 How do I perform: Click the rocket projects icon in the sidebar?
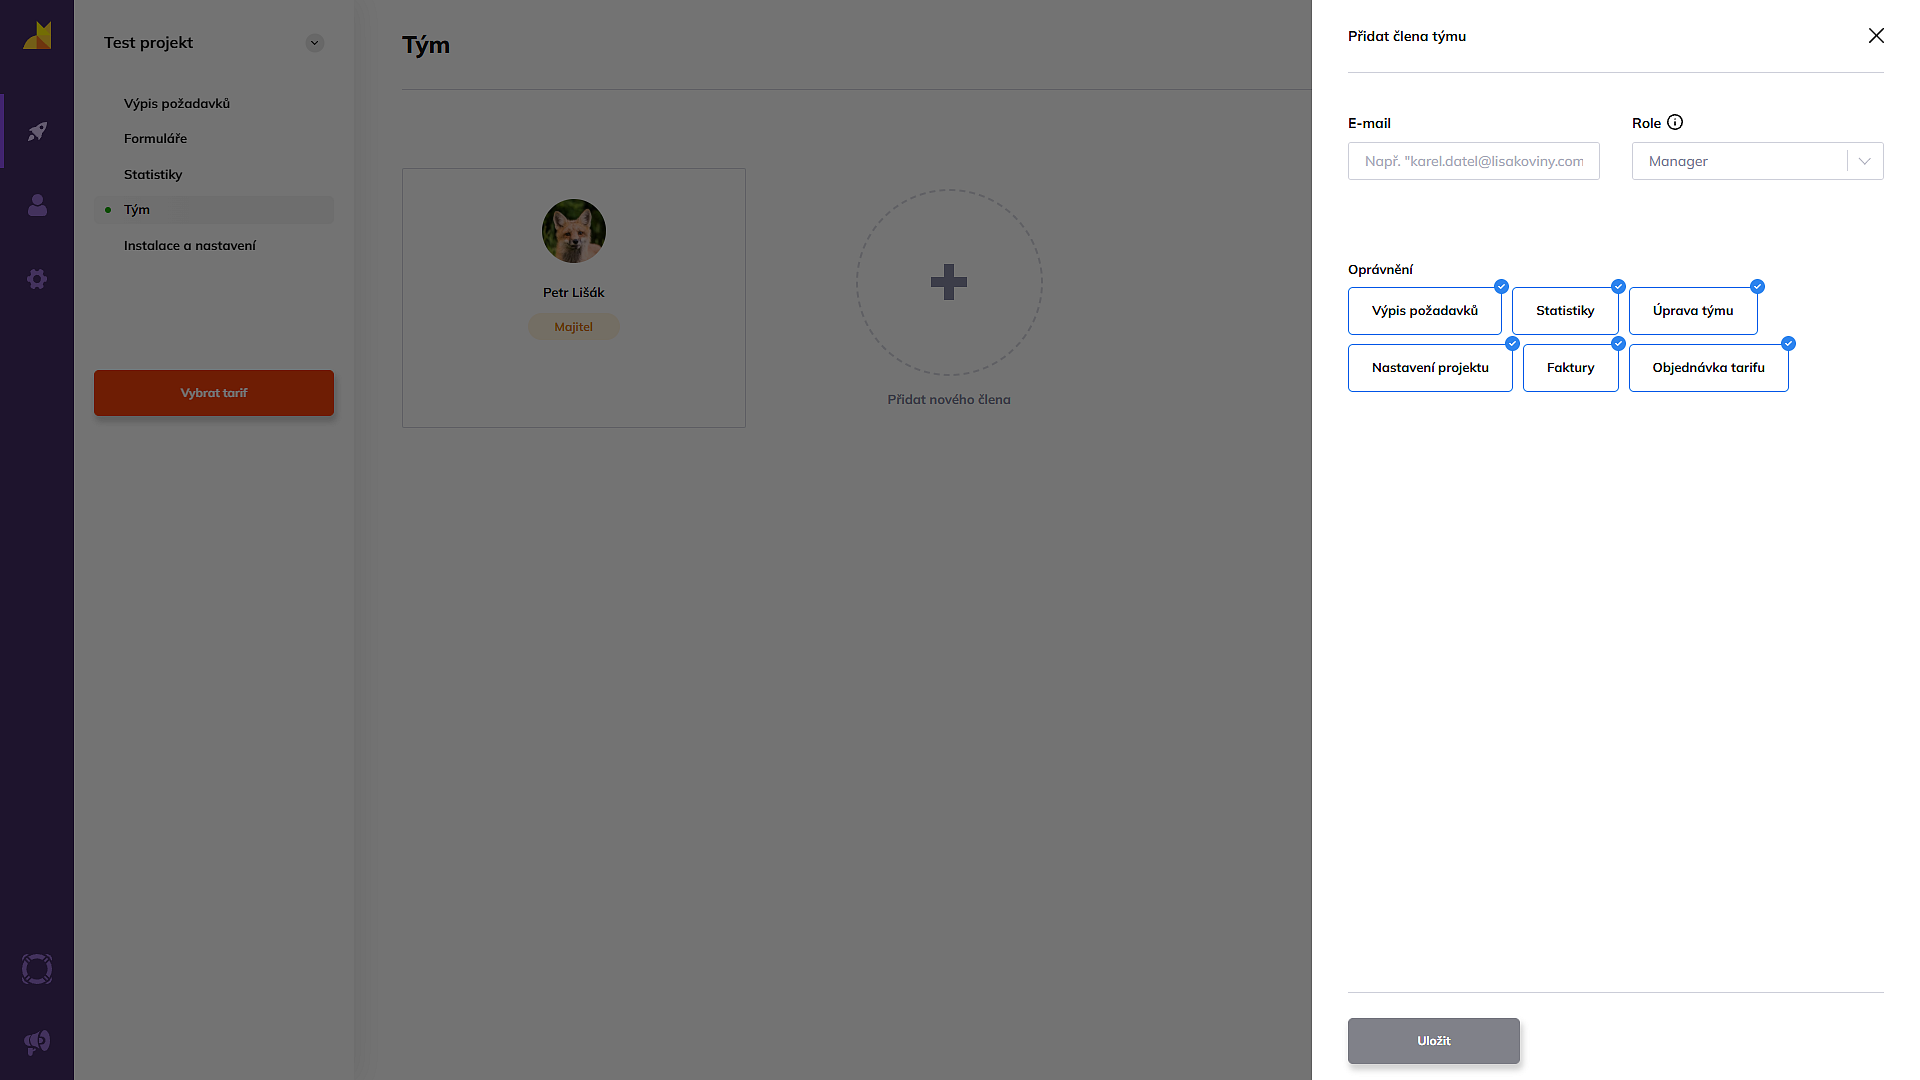tap(37, 131)
